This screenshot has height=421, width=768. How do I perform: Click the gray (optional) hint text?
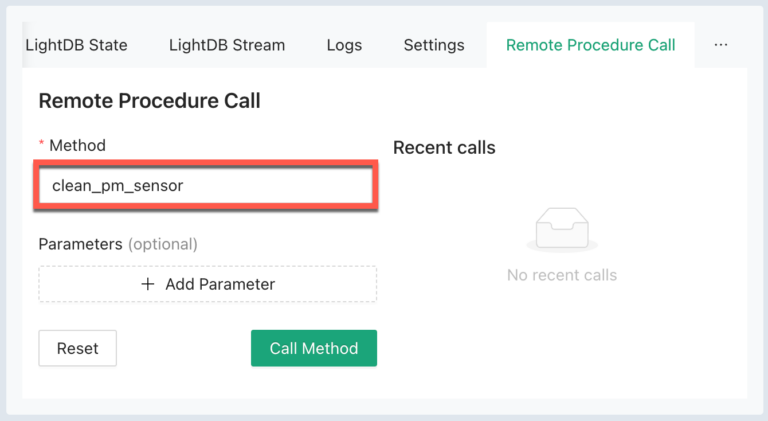[163, 244]
